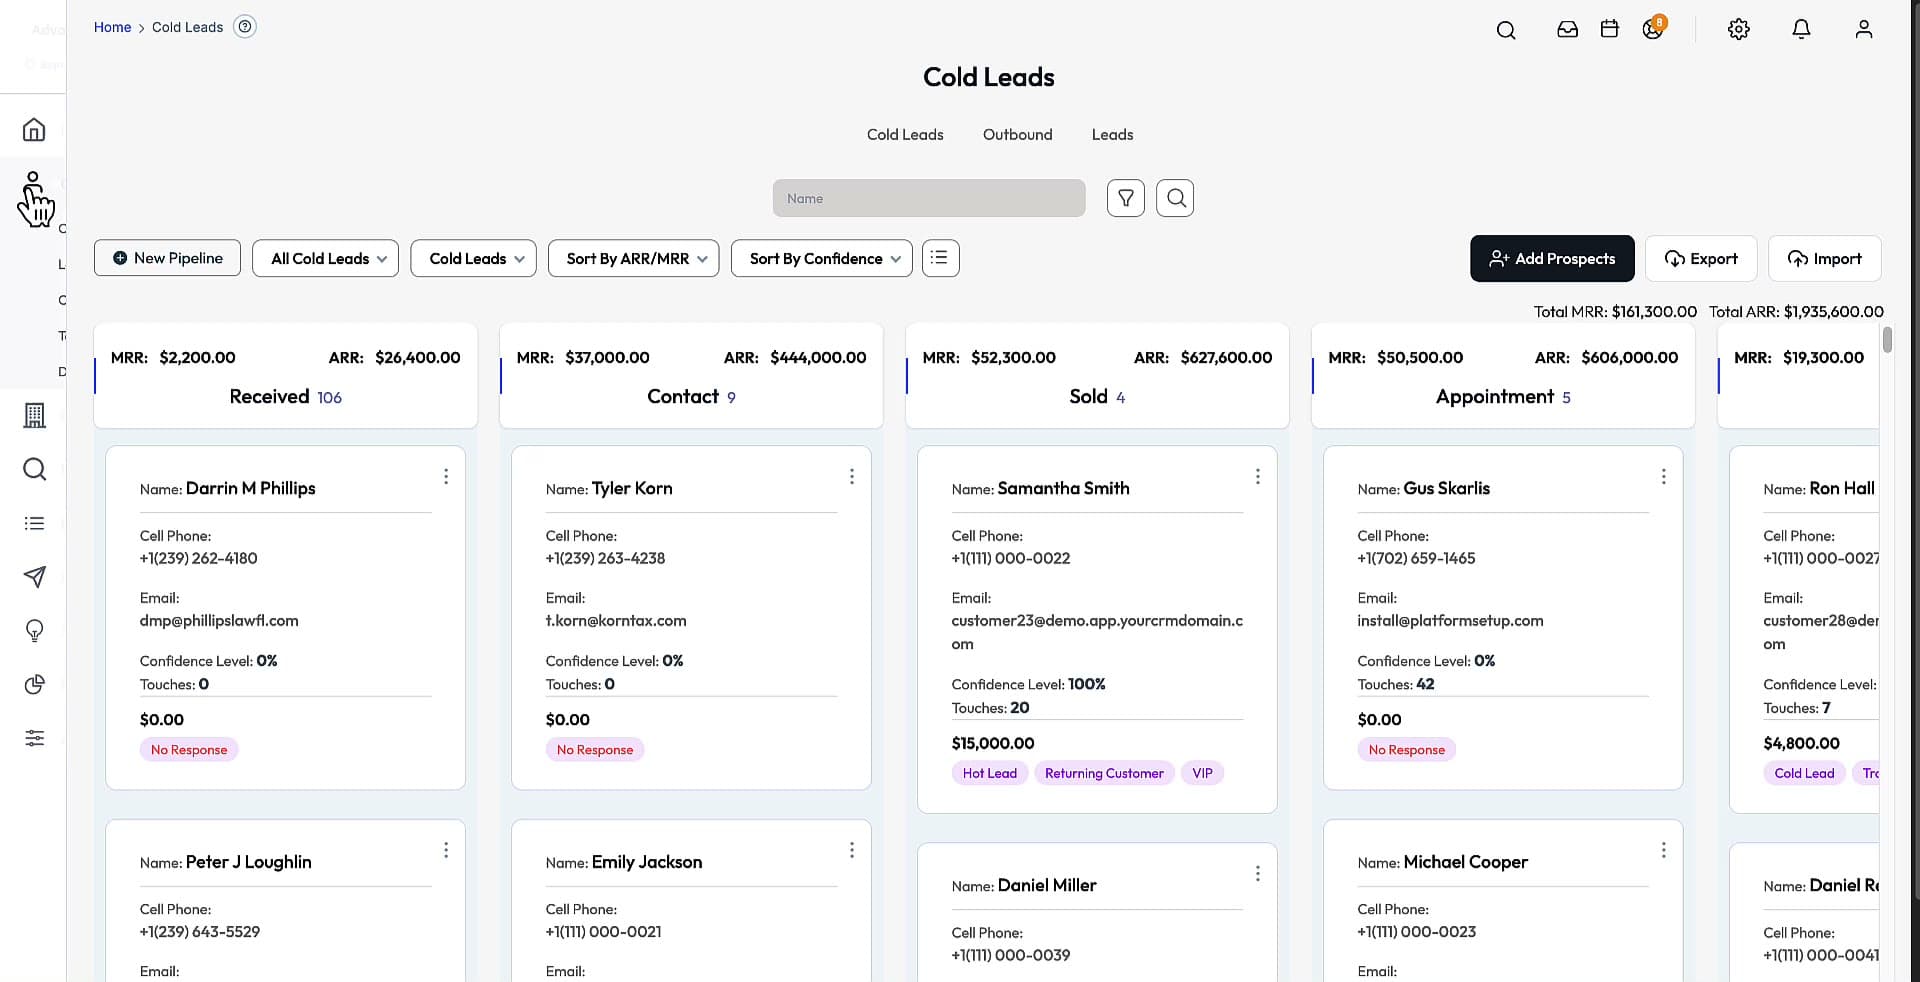Open the bell notifications icon
This screenshot has height=982, width=1920.
click(1801, 29)
